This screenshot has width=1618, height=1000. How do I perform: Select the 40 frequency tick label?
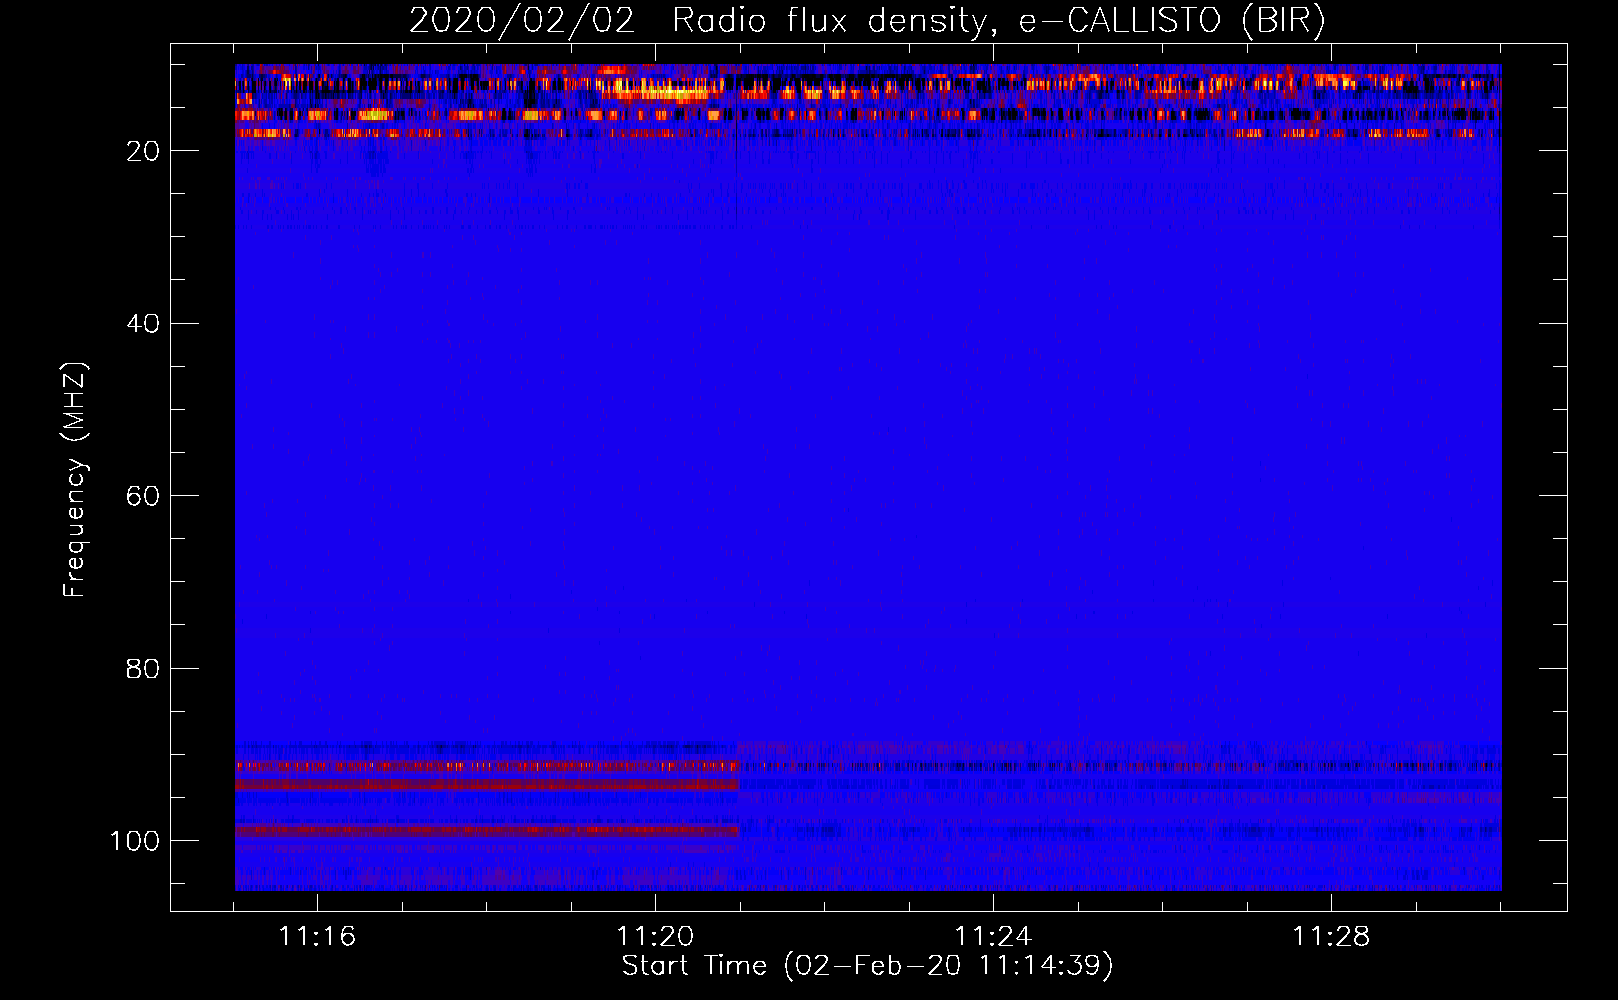[x=143, y=324]
